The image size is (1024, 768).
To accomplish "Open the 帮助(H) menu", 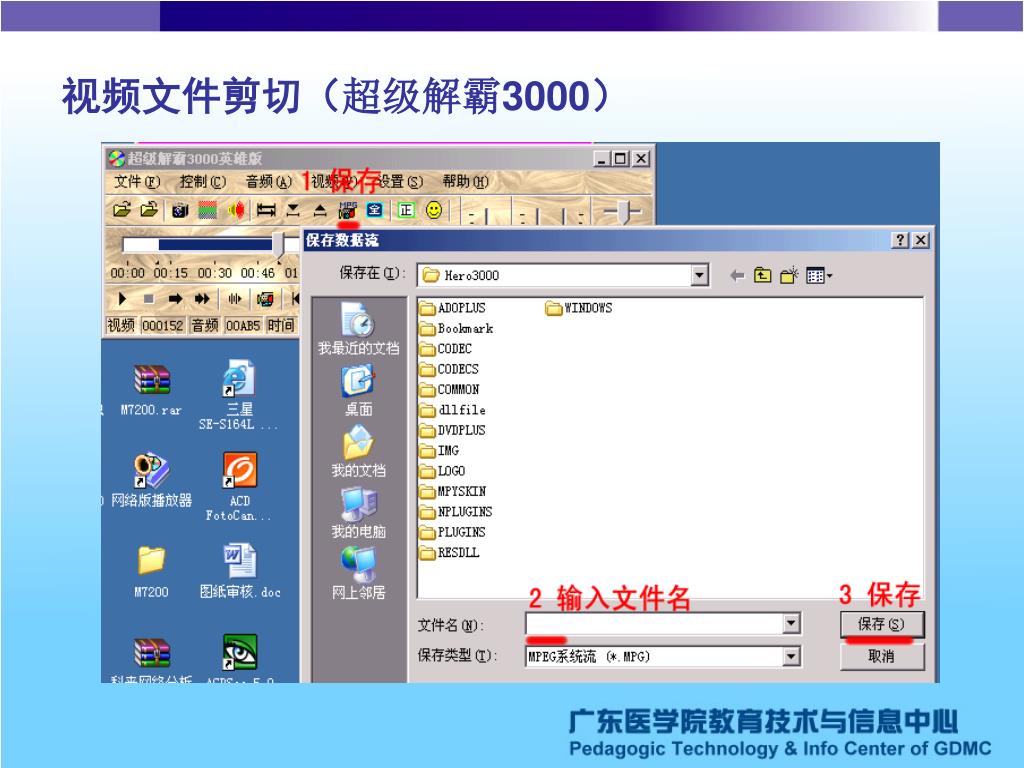I will (x=465, y=182).
